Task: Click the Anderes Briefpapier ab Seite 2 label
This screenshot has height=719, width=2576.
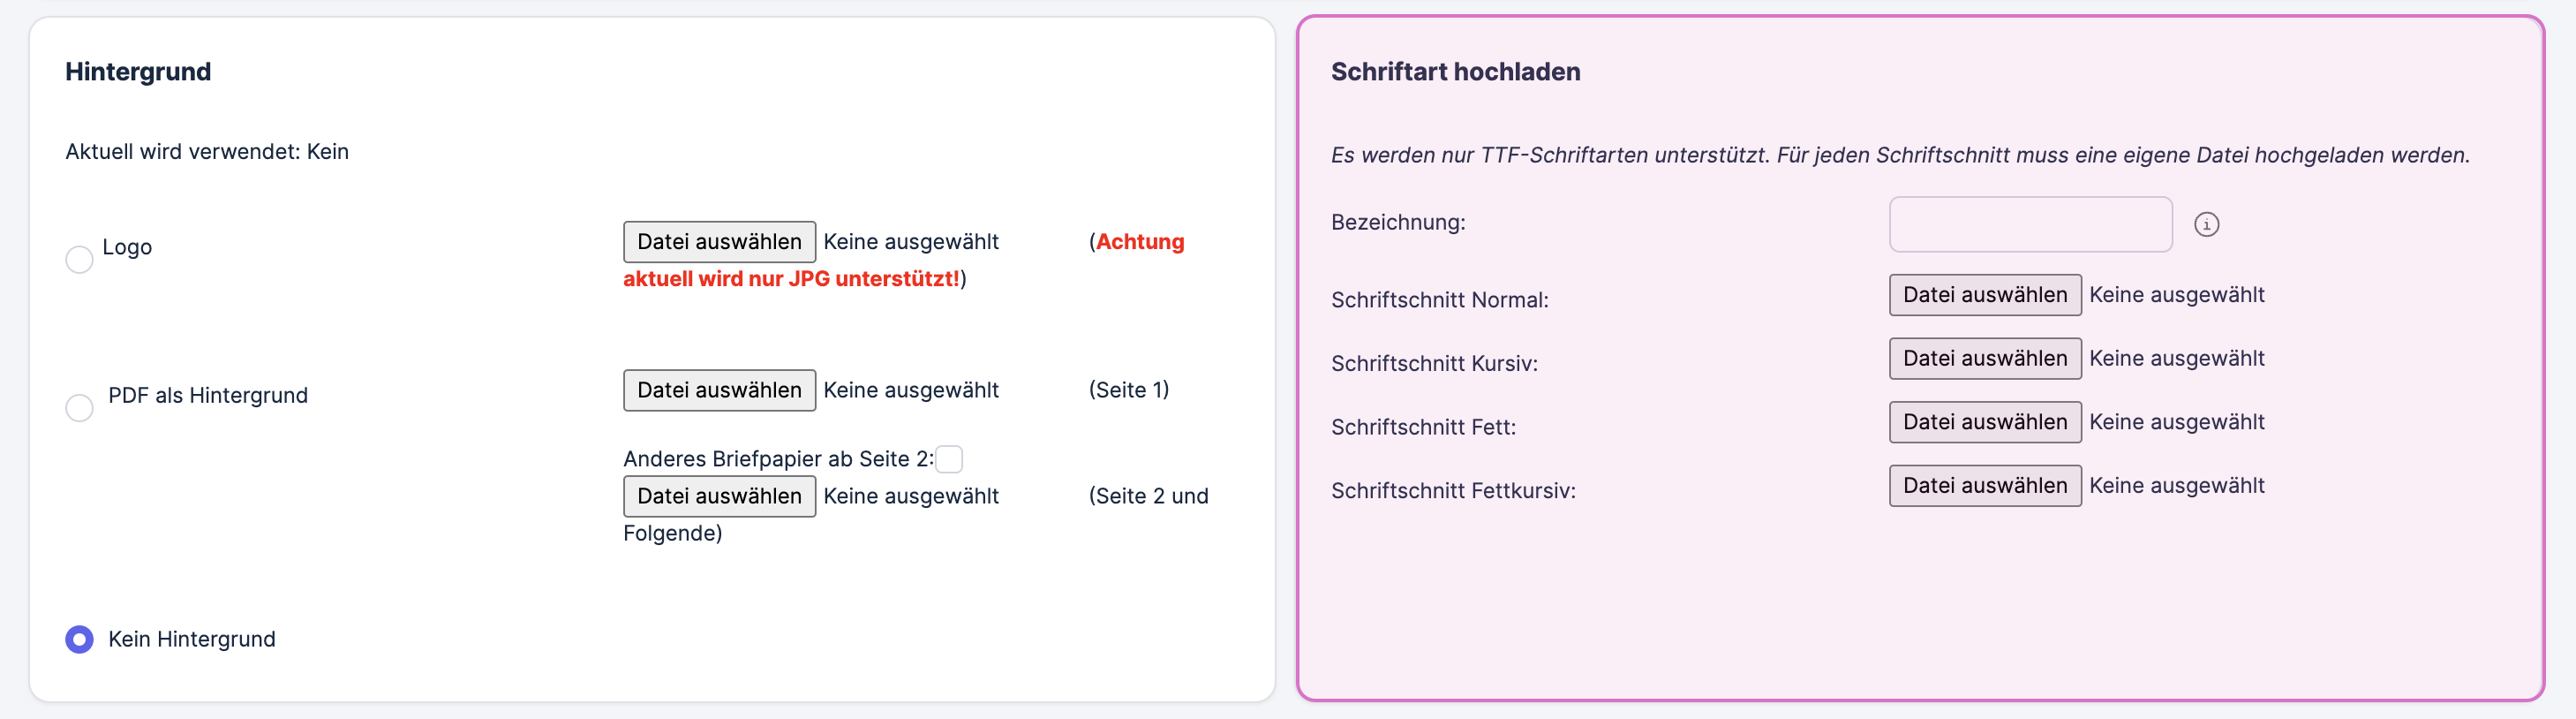Action: coord(777,459)
